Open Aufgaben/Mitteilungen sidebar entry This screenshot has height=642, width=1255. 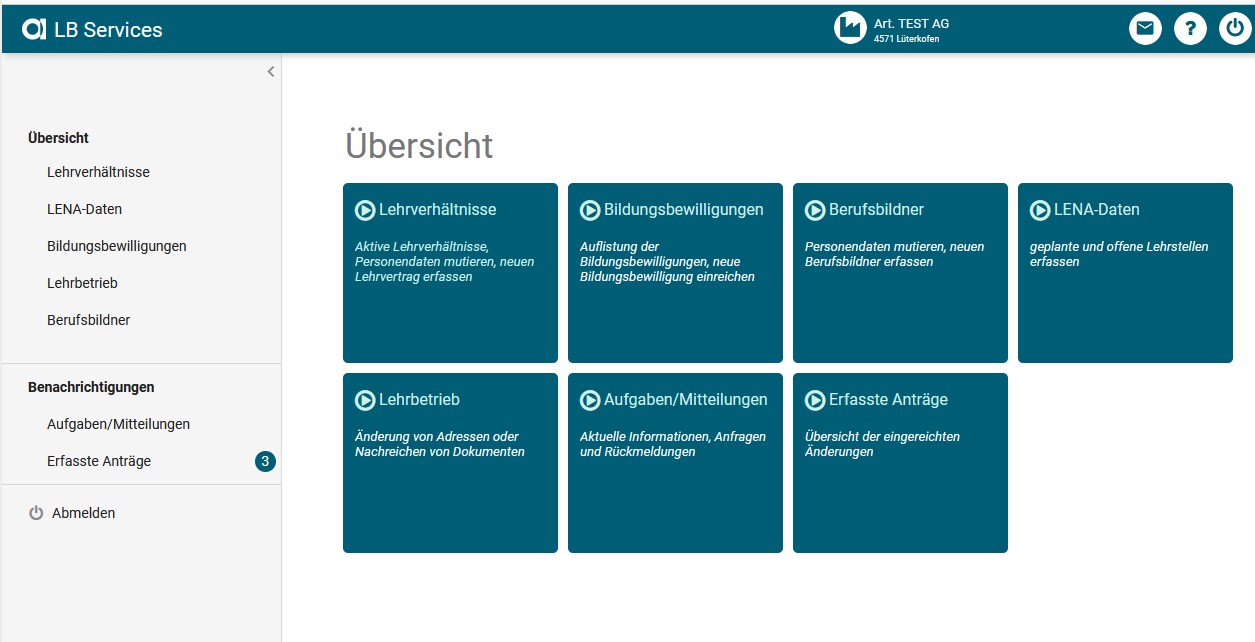tap(118, 424)
